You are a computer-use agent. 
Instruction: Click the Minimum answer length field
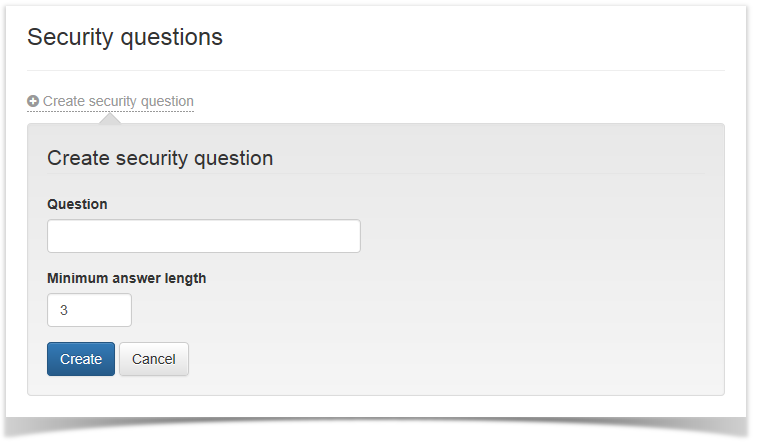click(x=89, y=310)
